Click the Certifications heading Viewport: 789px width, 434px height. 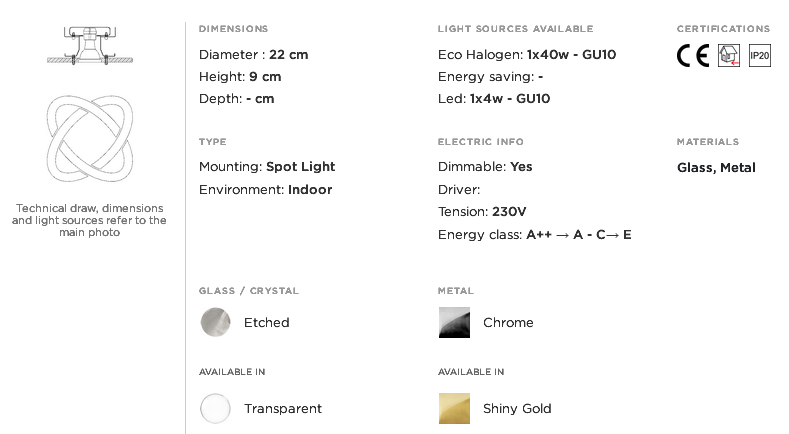pyautogui.click(x=724, y=29)
